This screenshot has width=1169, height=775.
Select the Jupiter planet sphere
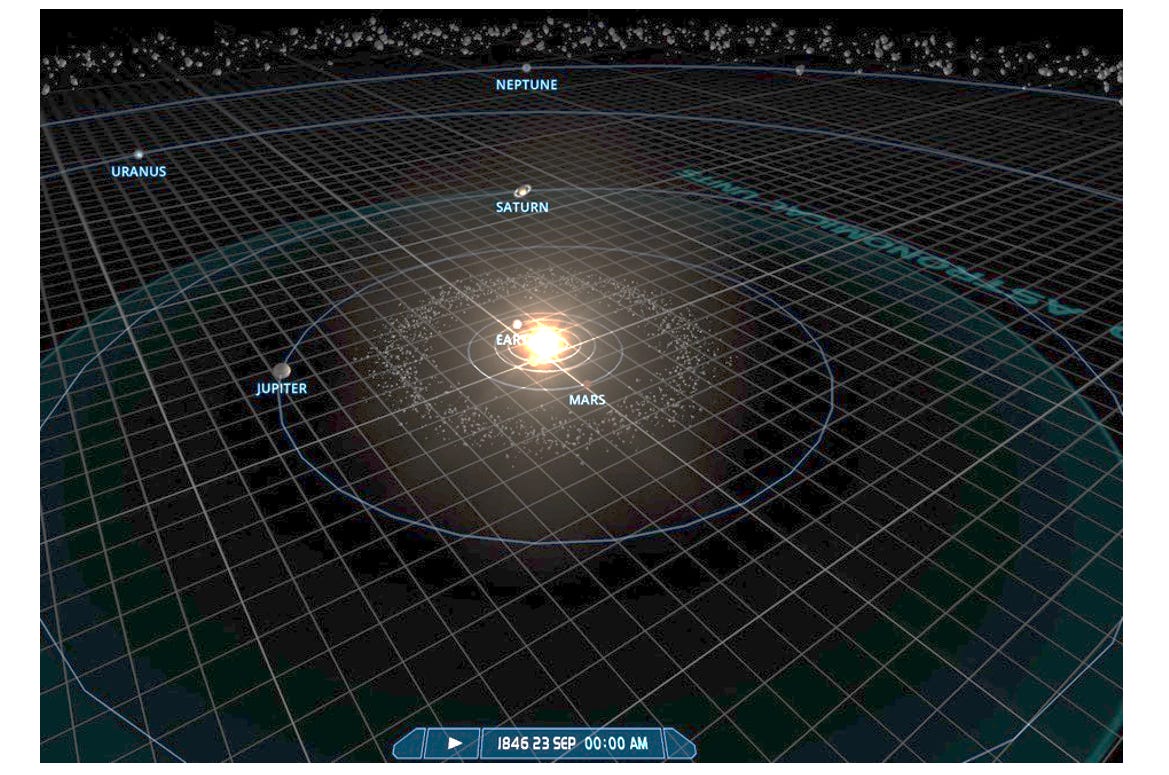click(282, 370)
